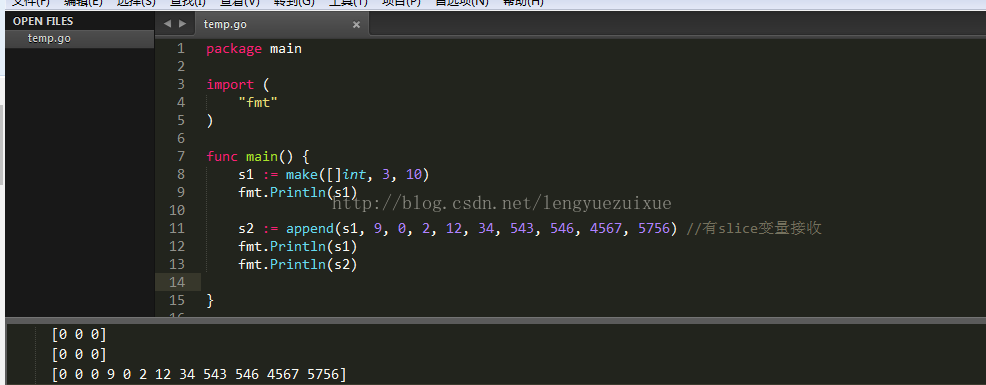Click the closing brace on line 15
Viewport: 986px width, 385px height.
click(210, 301)
